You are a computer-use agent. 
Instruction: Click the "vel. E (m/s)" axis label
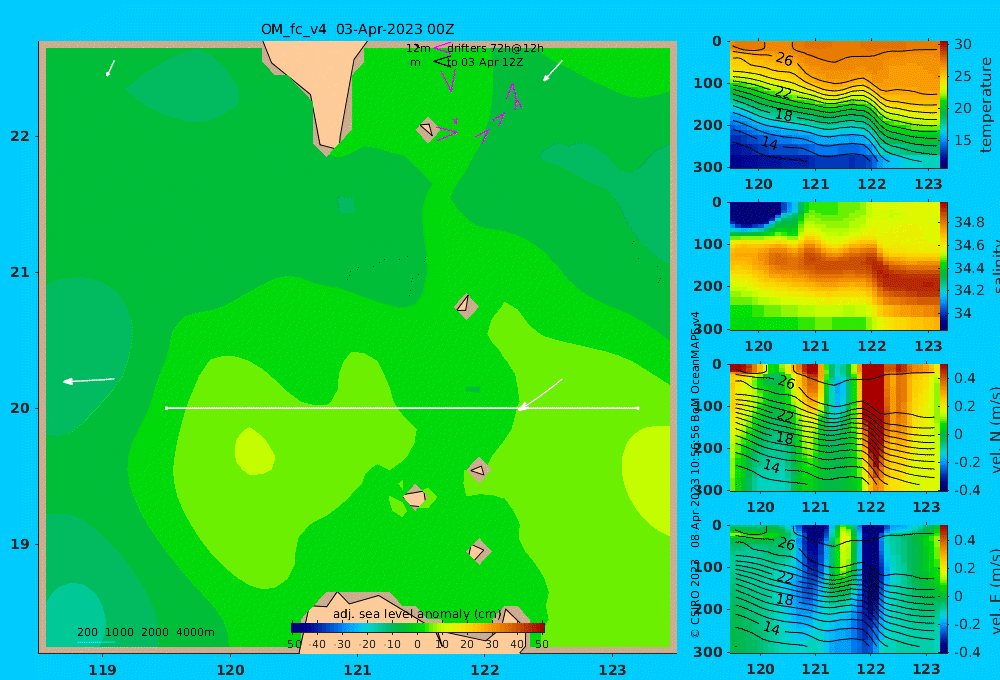[x=995, y=591]
